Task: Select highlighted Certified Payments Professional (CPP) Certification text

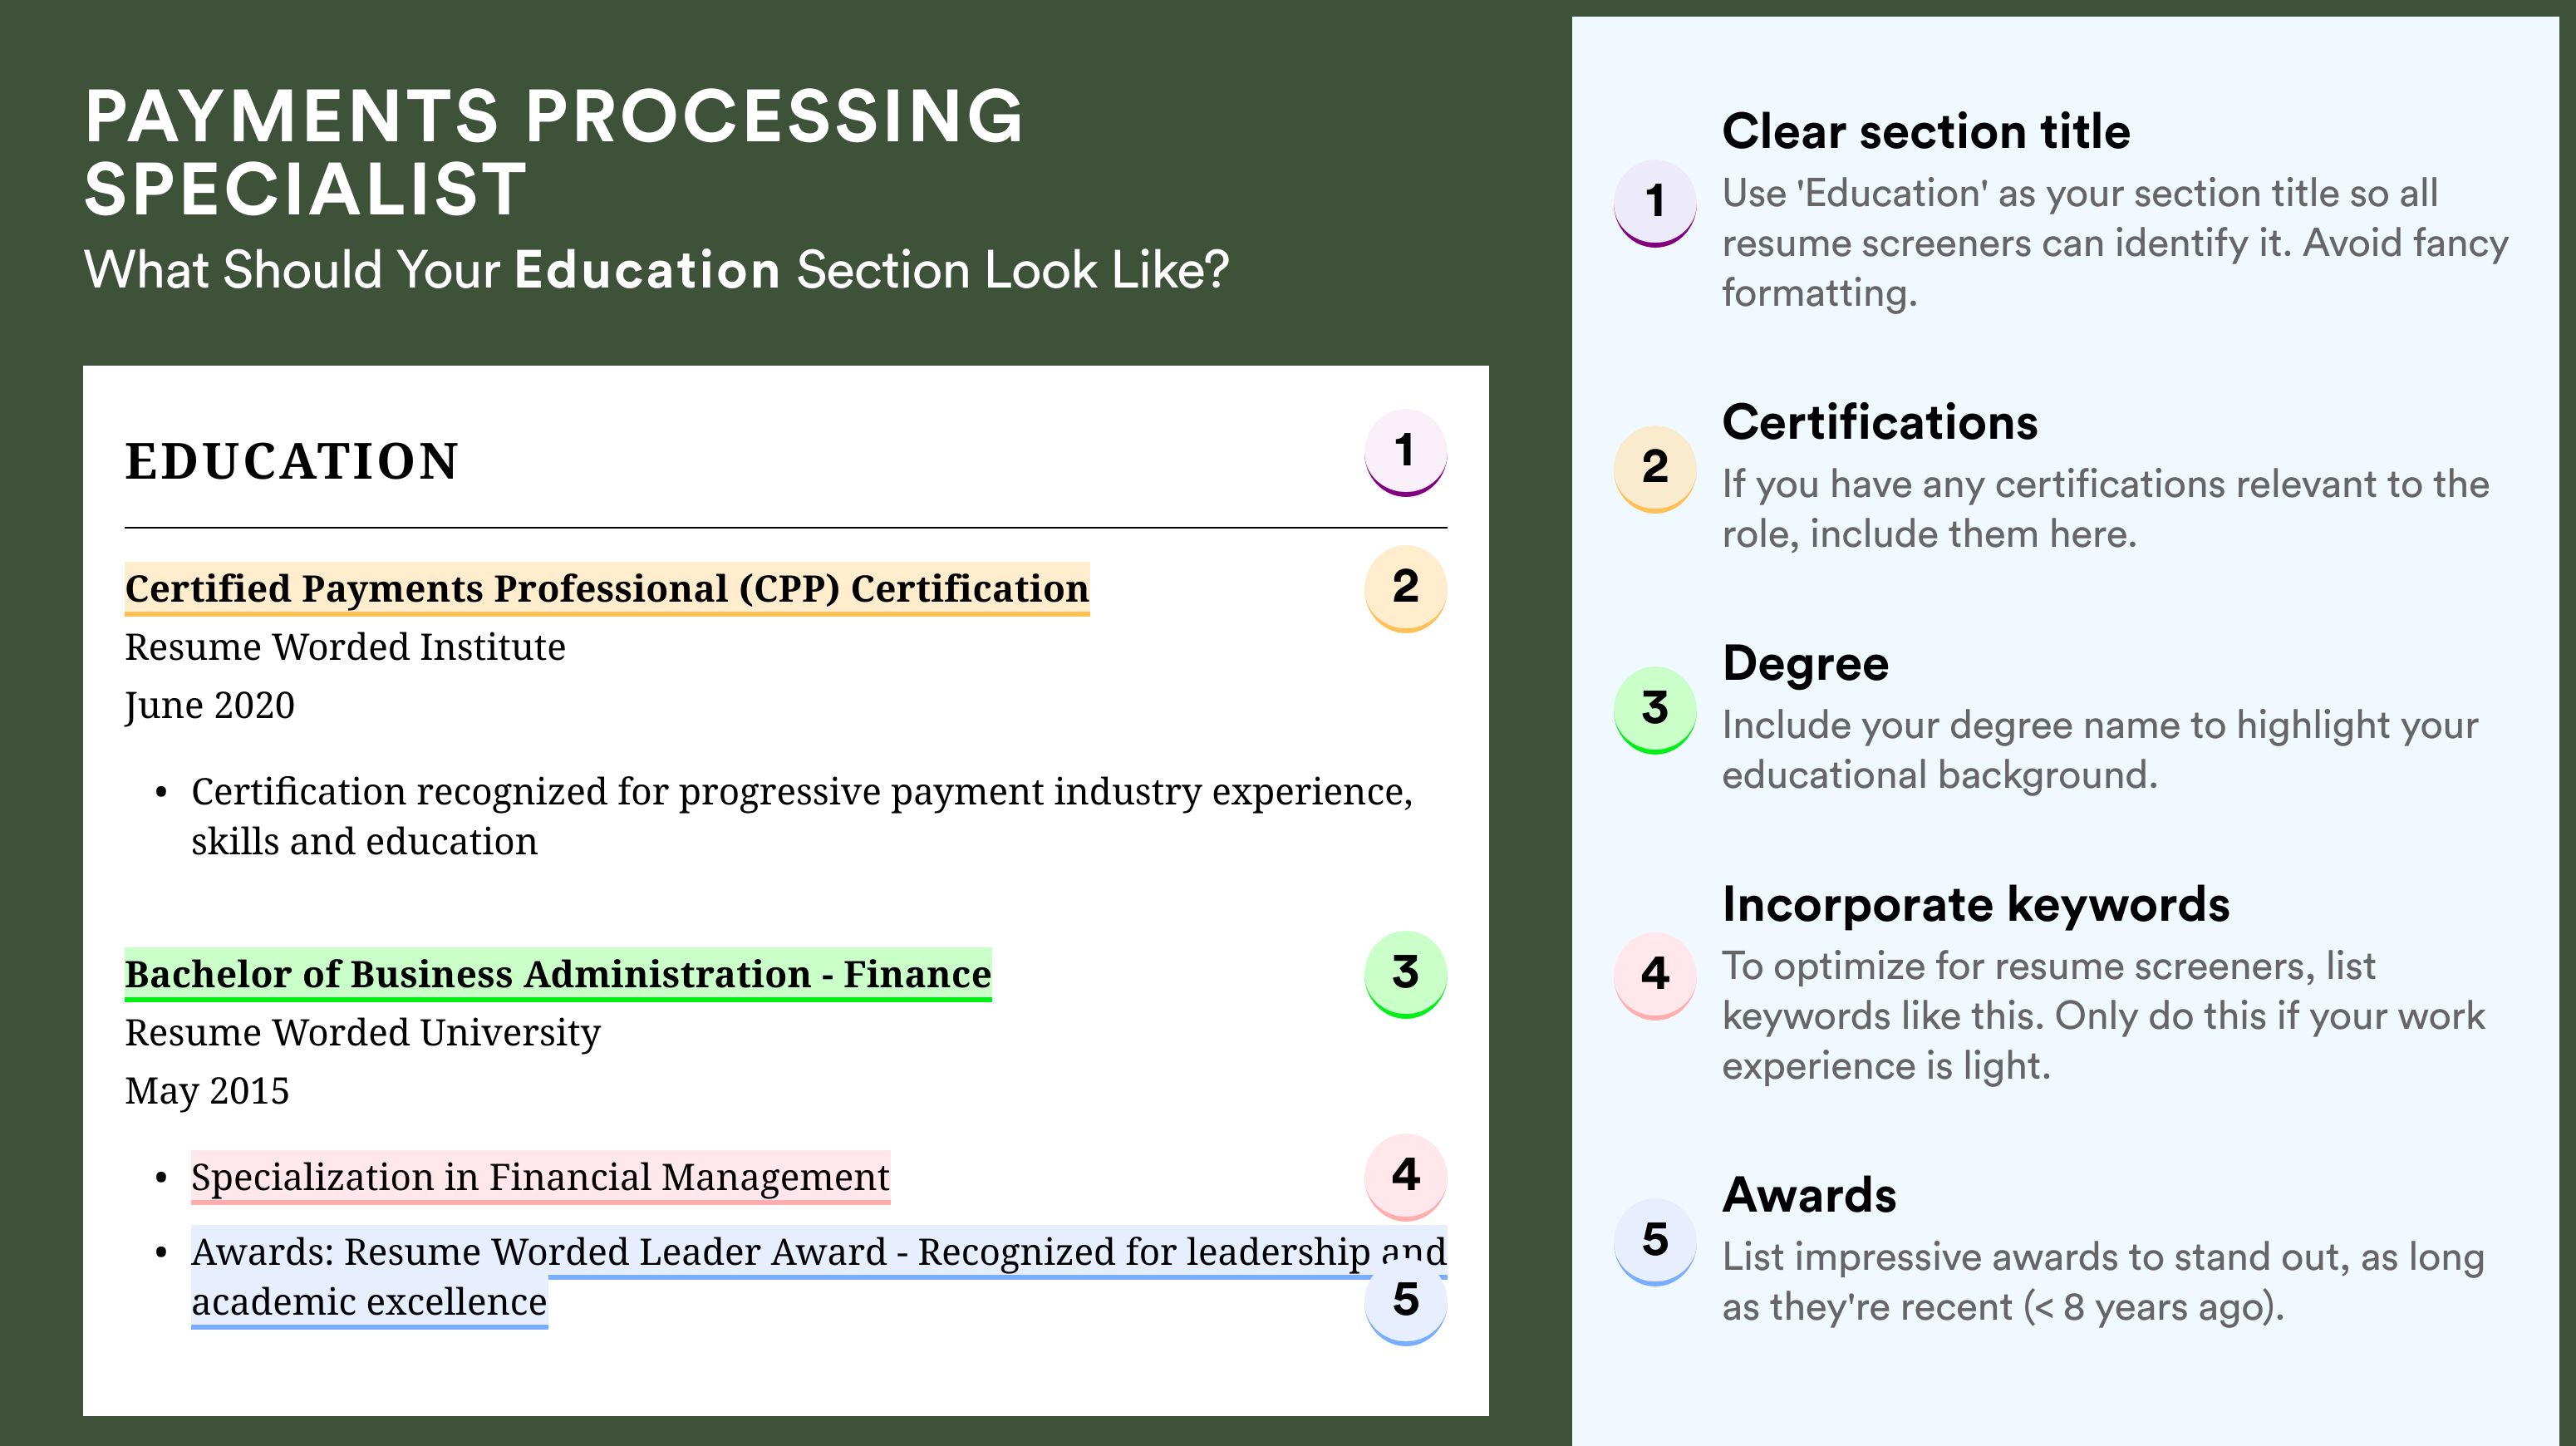Action: click(607, 589)
